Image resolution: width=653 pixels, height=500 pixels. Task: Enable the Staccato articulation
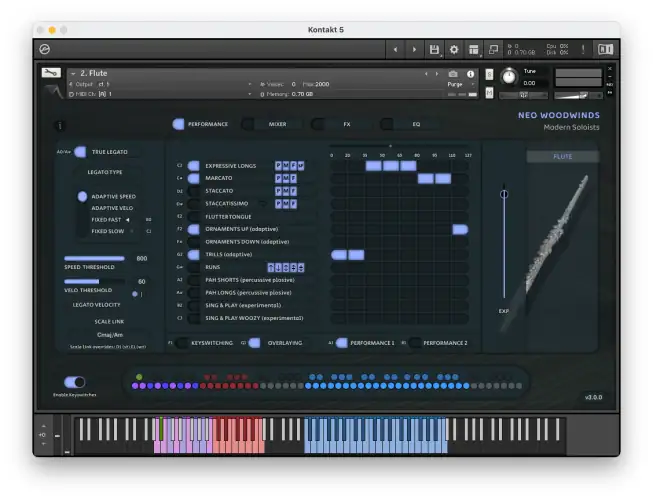(193, 191)
